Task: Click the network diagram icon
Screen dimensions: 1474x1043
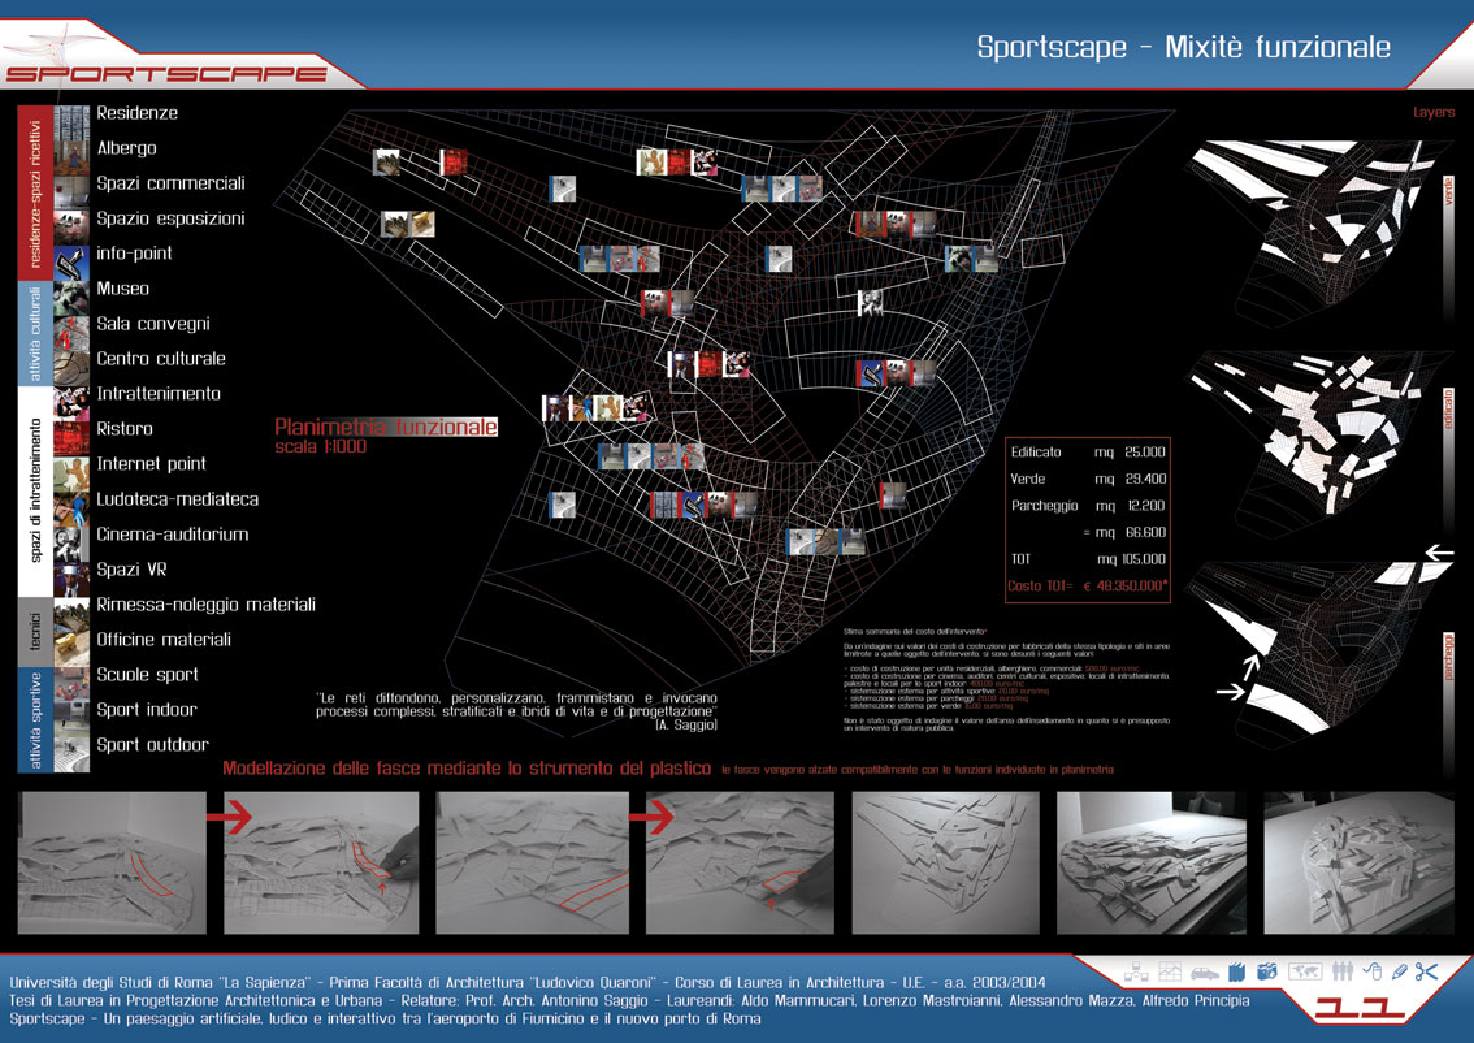Action: (1136, 971)
